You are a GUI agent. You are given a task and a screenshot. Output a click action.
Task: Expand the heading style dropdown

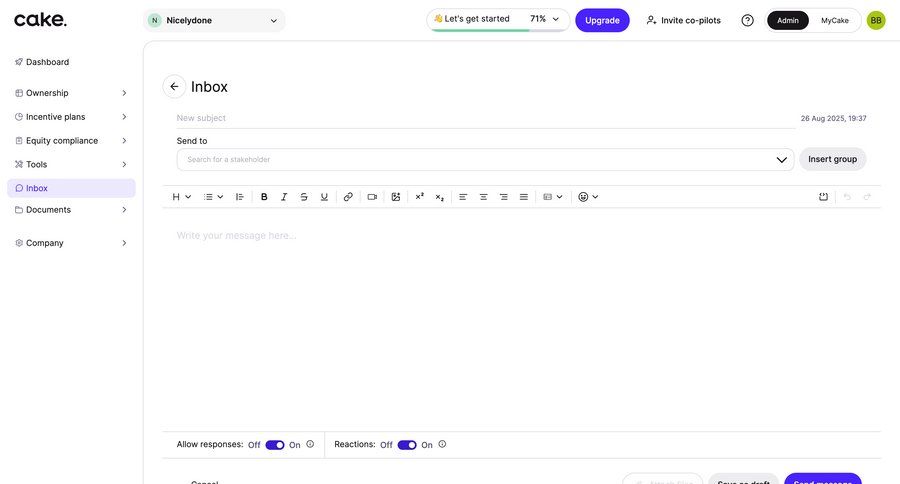pyautogui.click(x=181, y=197)
